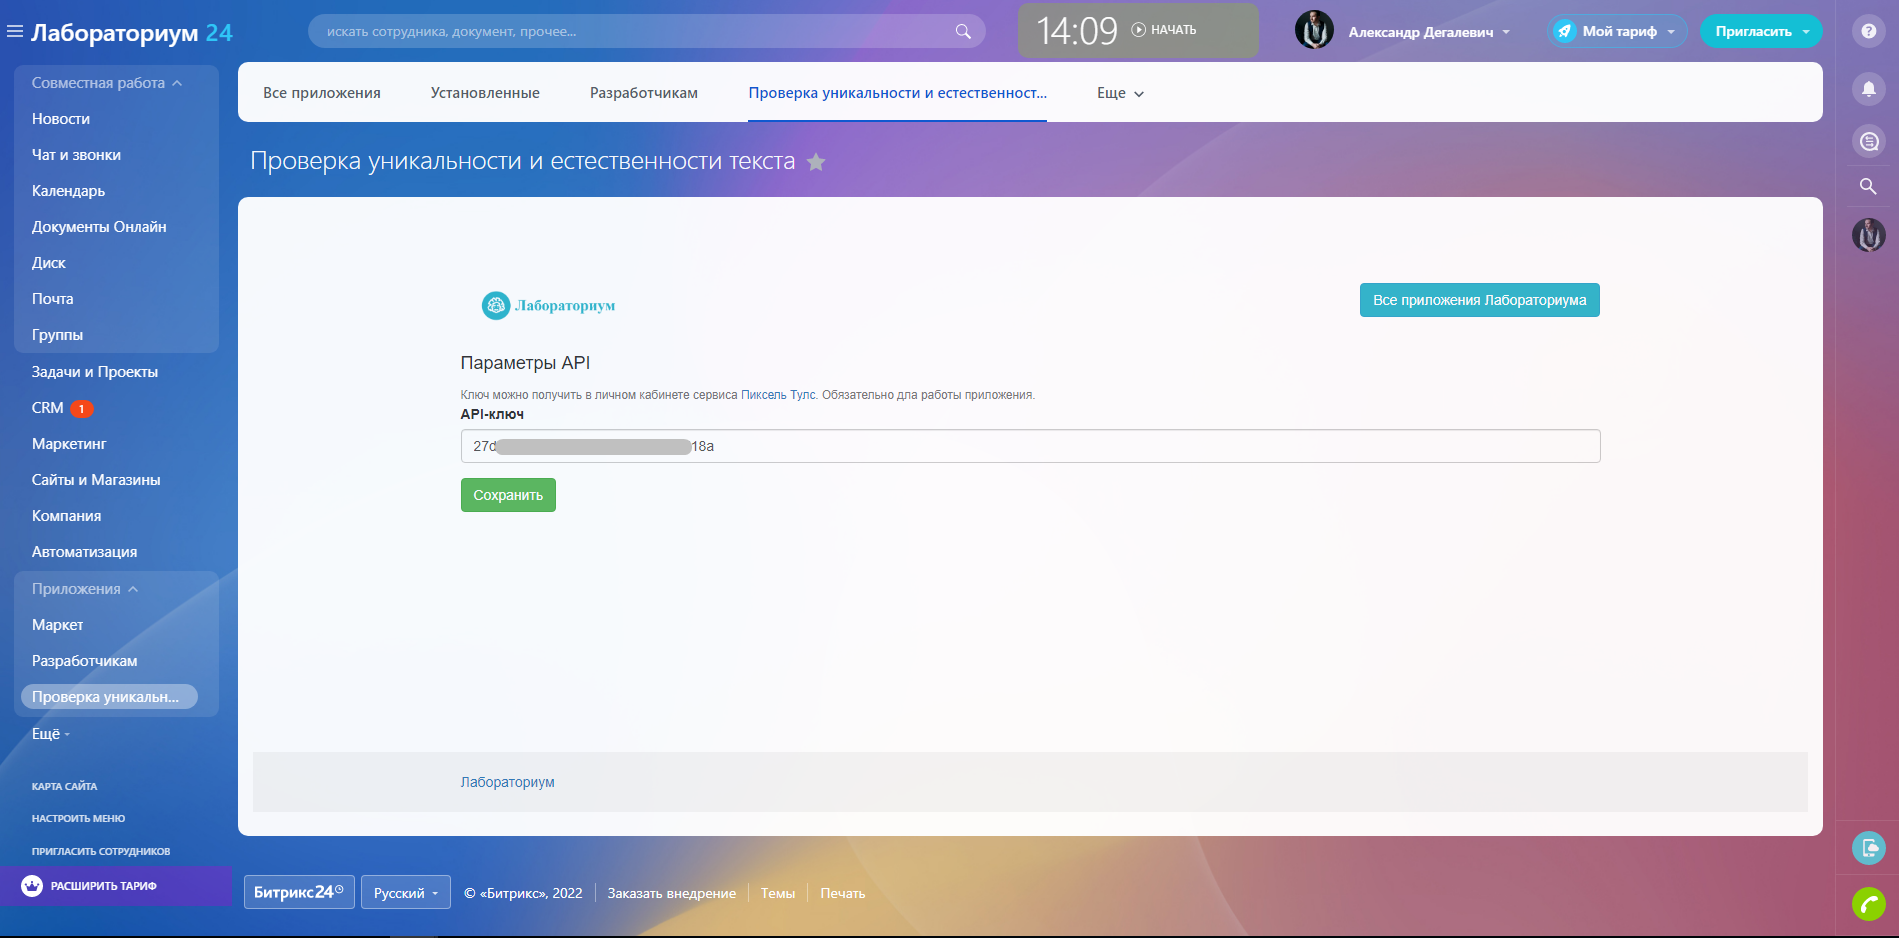Viewport: 1899px width, 938px height.
Task: Focus the global search field
Action: (646, 31)
